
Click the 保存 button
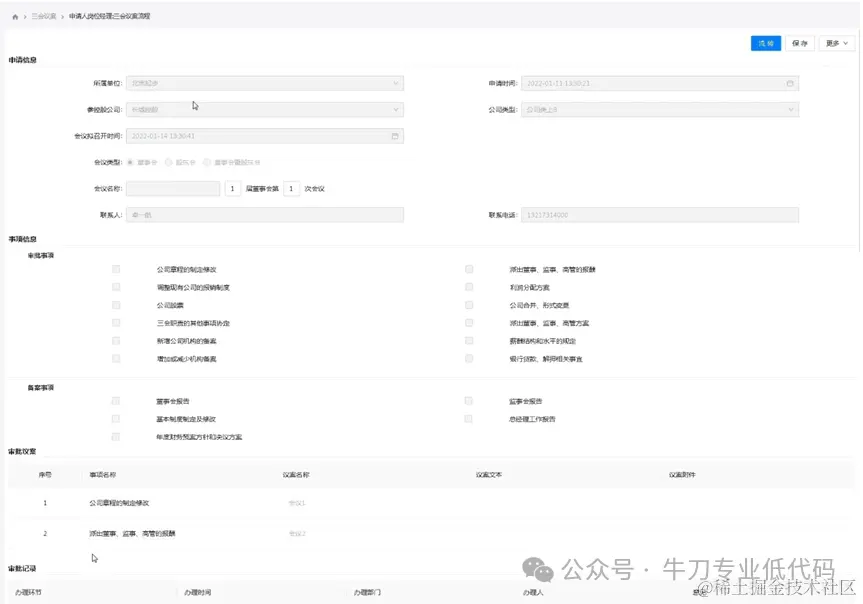tap(799, 43)
